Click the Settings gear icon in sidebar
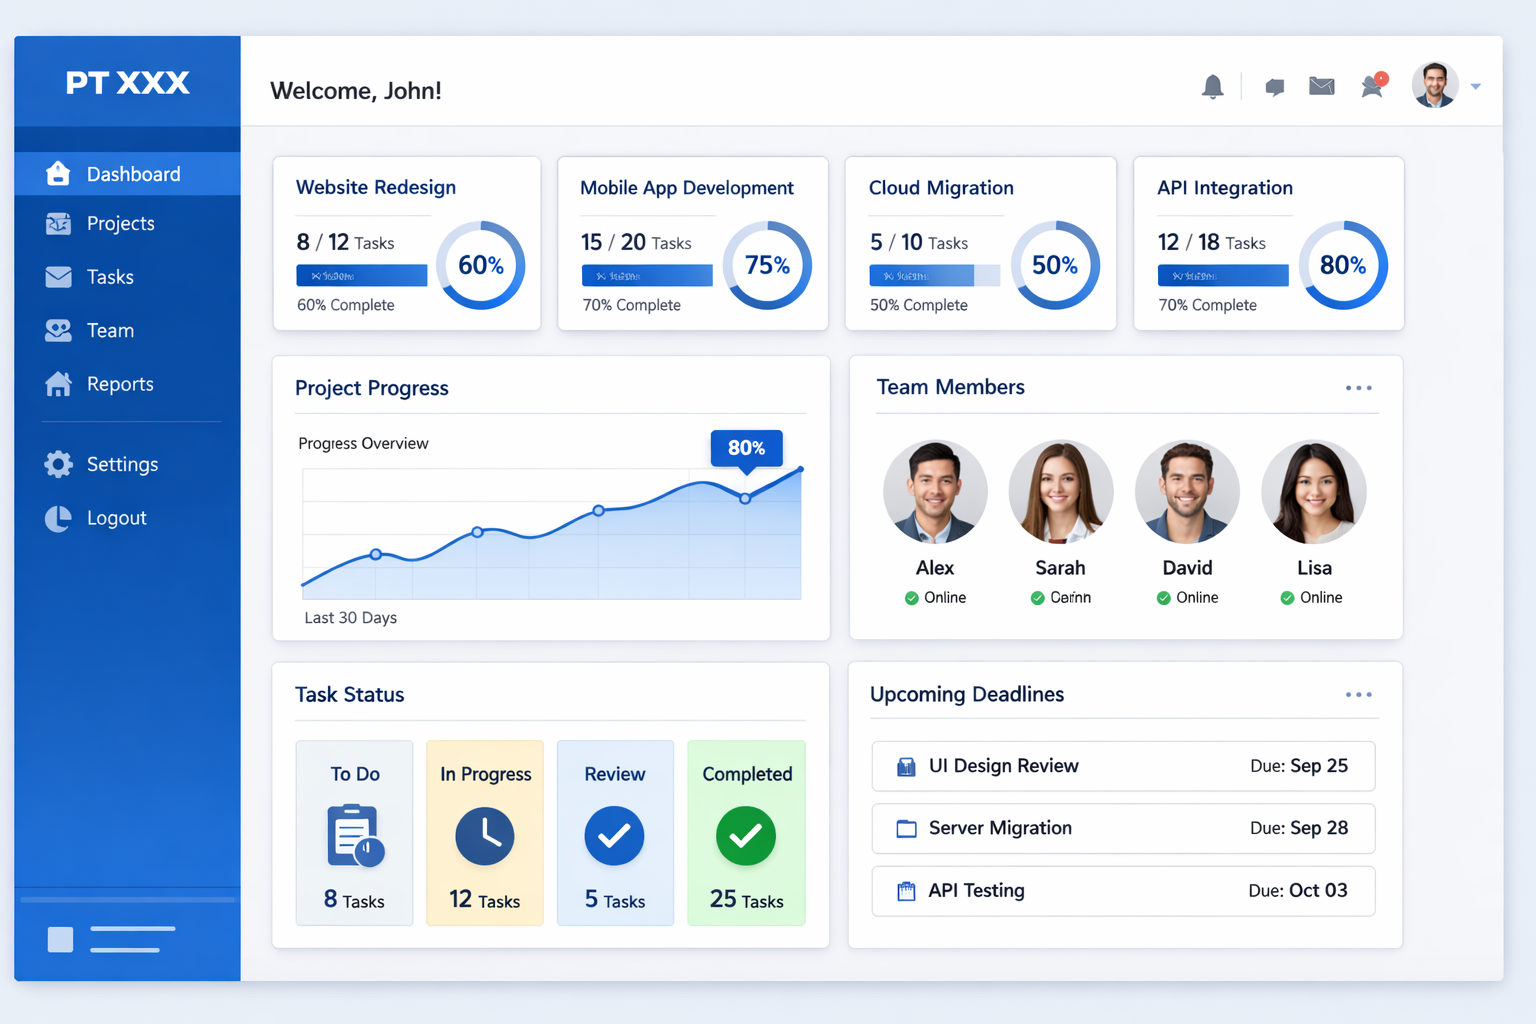1536x1024 pixels. click(59, 464)
